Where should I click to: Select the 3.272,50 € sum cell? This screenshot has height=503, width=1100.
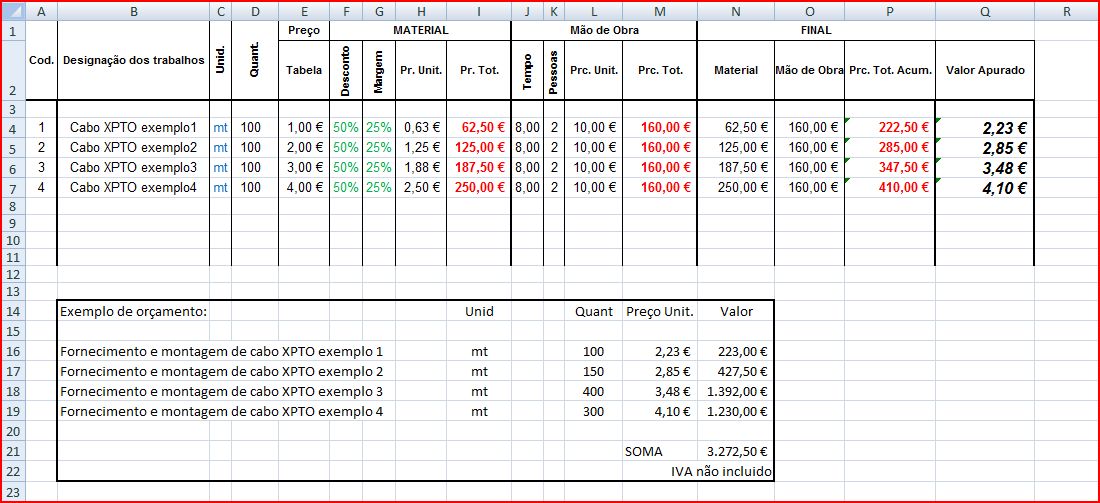[x=736, y=452]
